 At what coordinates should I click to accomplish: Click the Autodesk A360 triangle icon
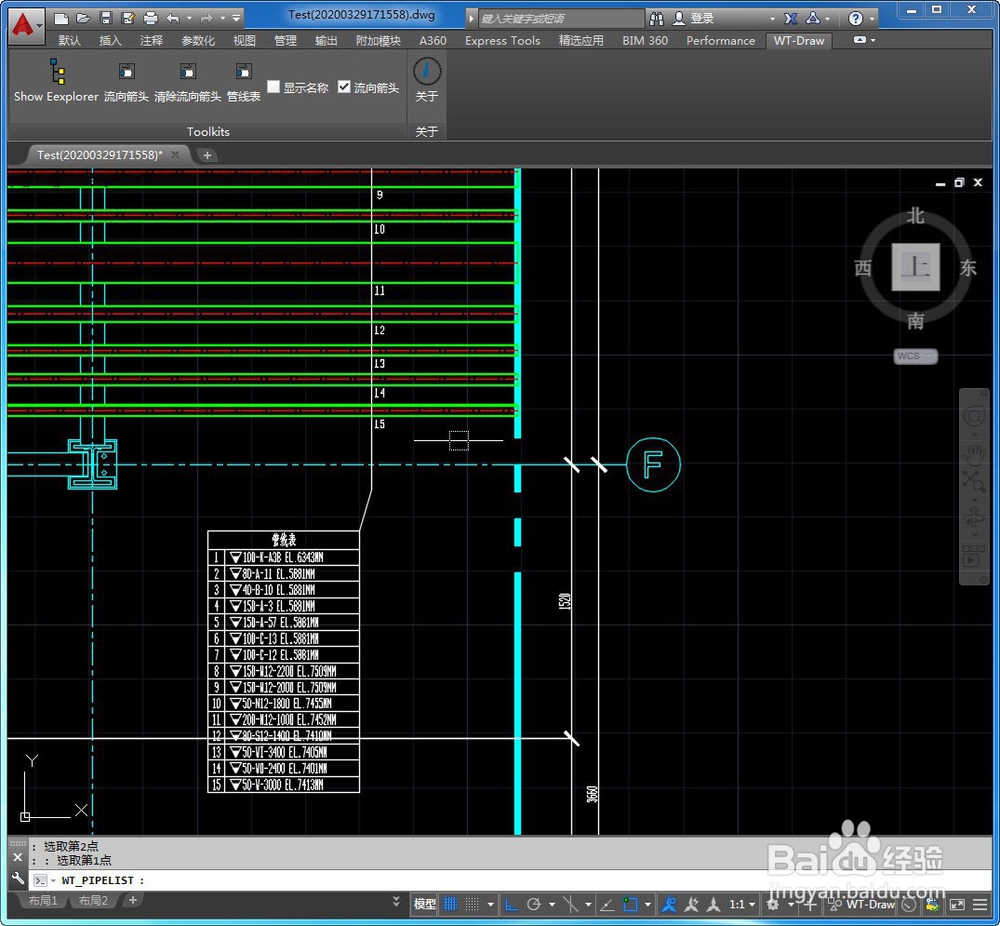coord(812,18)
